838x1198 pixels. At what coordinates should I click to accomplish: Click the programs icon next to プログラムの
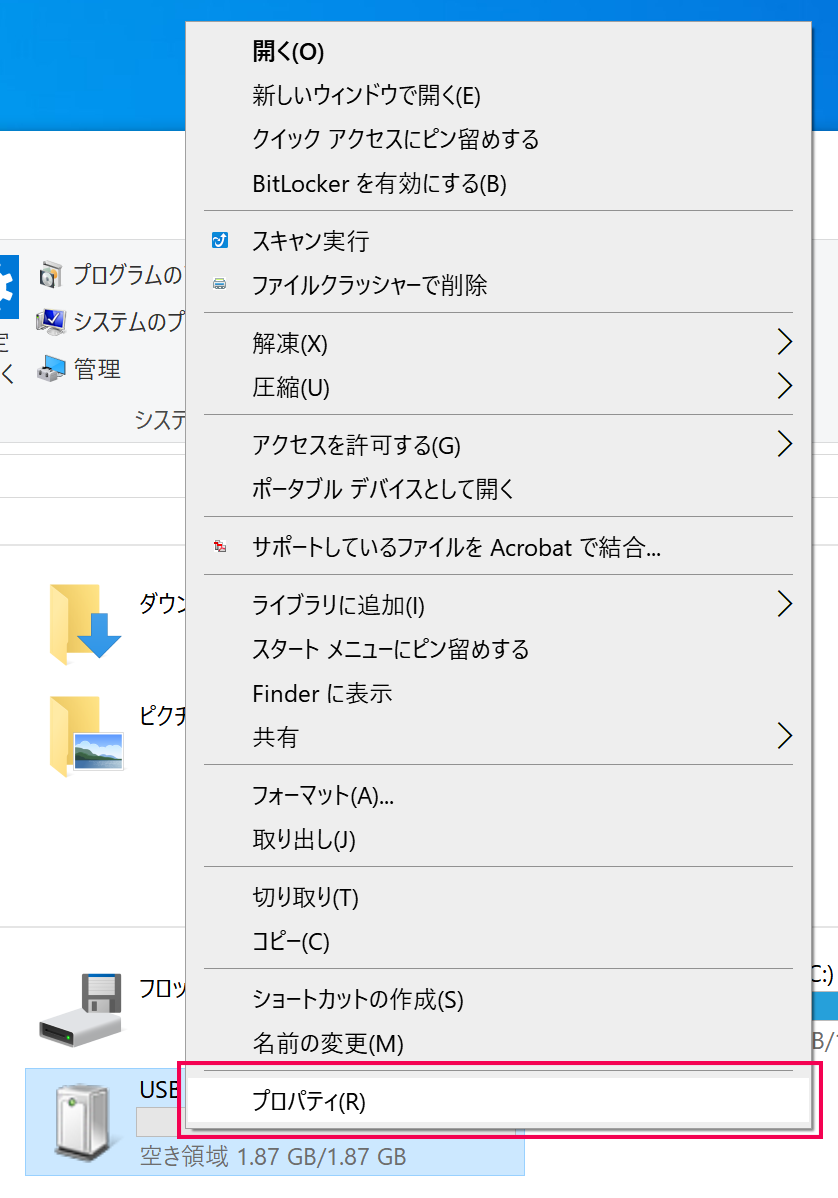(50, 275)
